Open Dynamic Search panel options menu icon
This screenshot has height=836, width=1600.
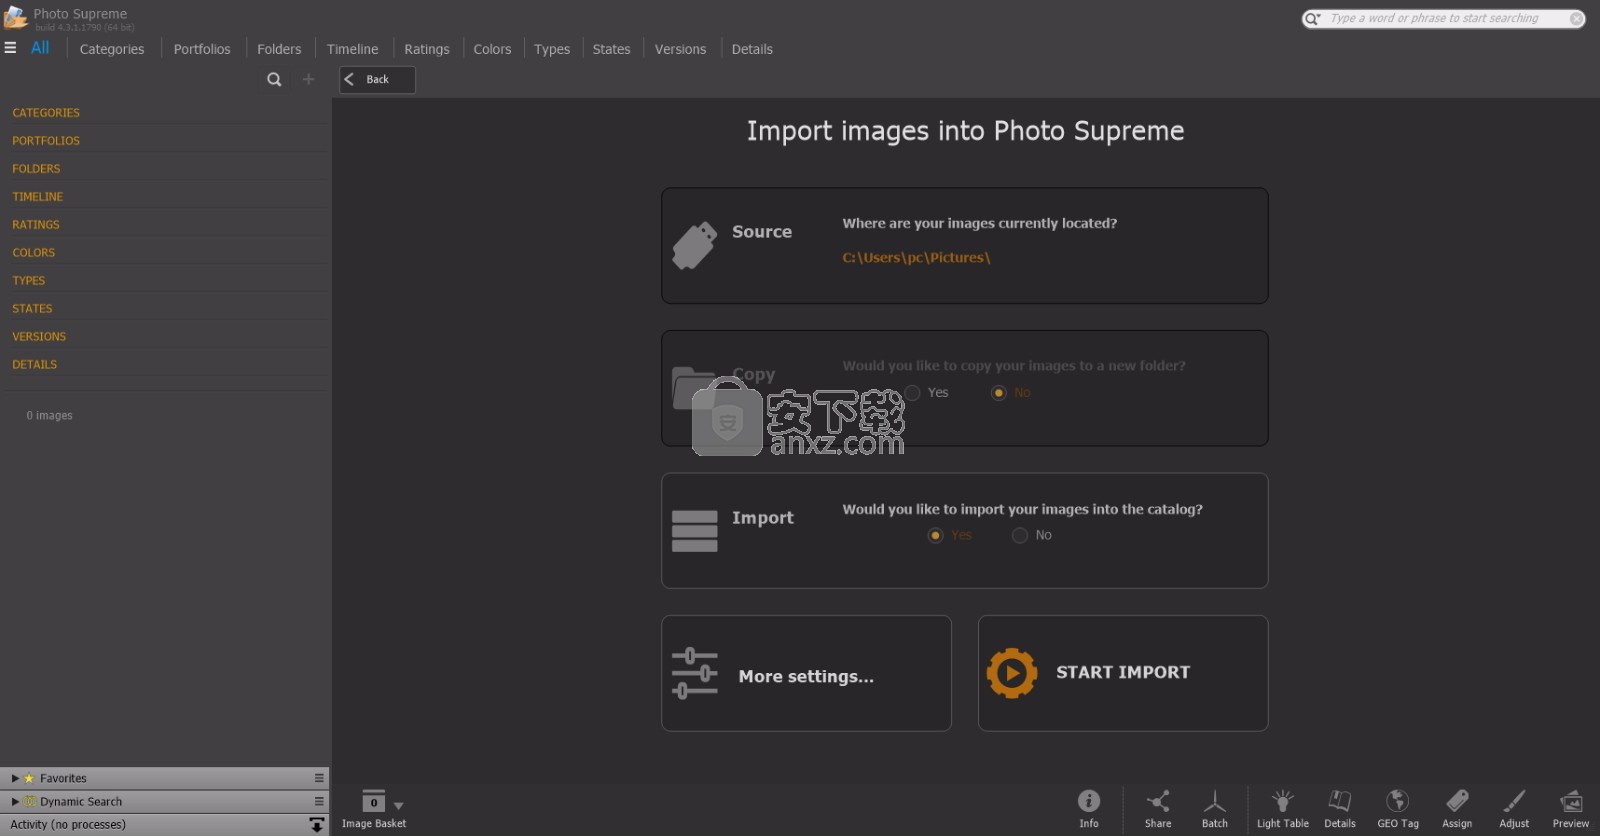[x=319, y=801]
